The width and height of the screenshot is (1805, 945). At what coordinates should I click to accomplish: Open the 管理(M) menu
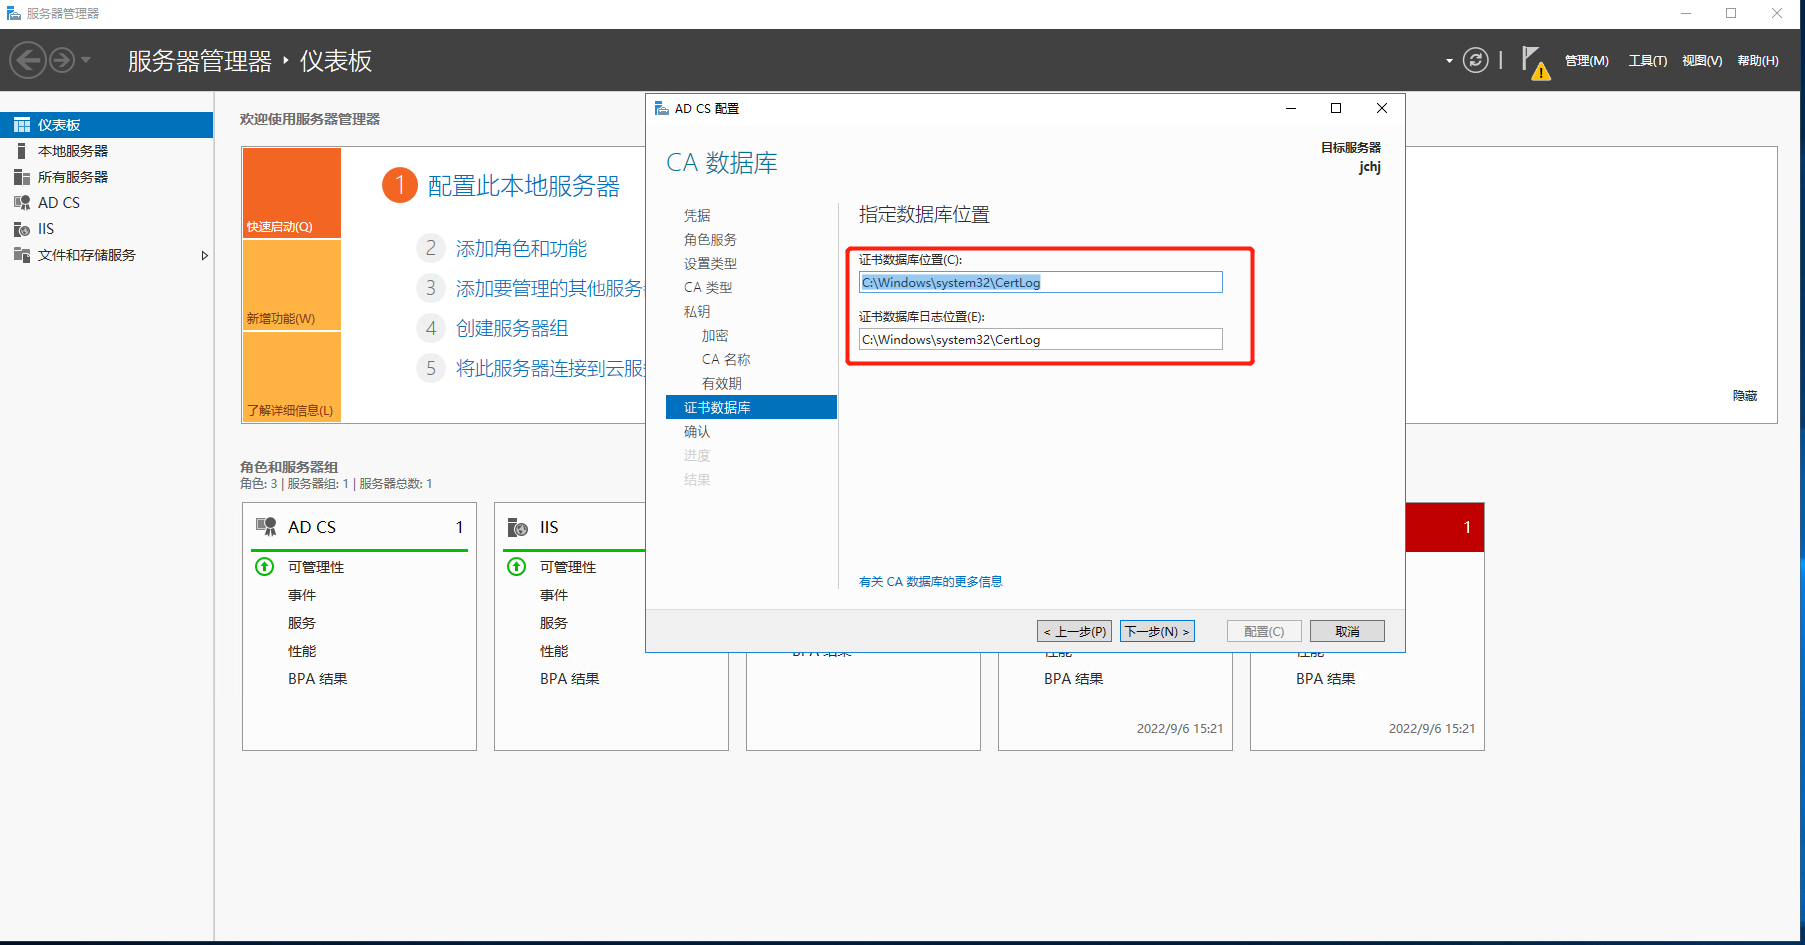(x=1586, y=61)
